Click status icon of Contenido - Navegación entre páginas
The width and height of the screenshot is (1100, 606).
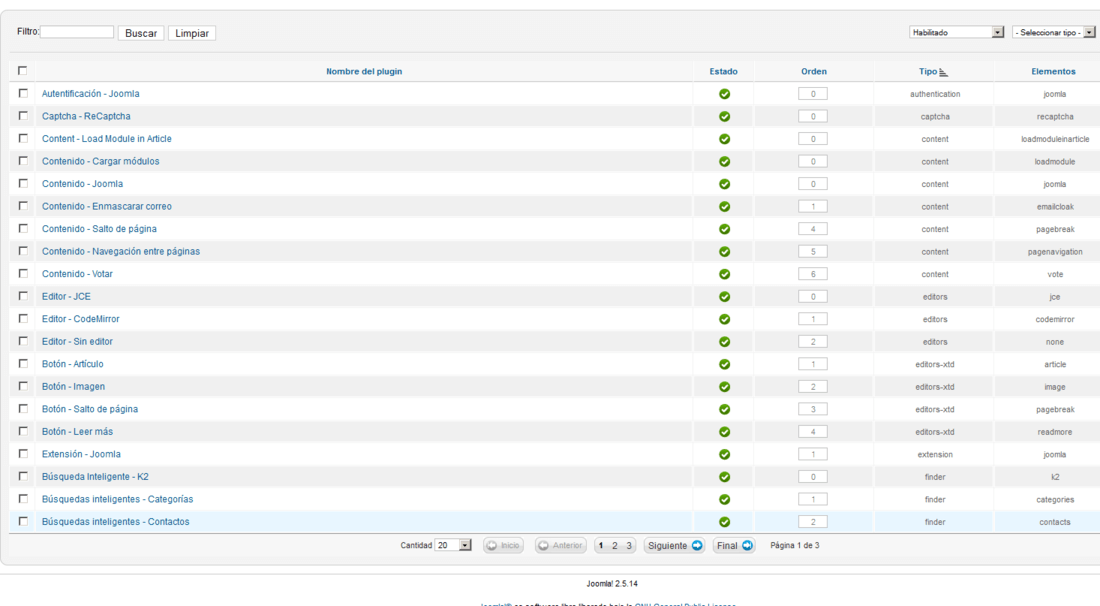[724, 251]
